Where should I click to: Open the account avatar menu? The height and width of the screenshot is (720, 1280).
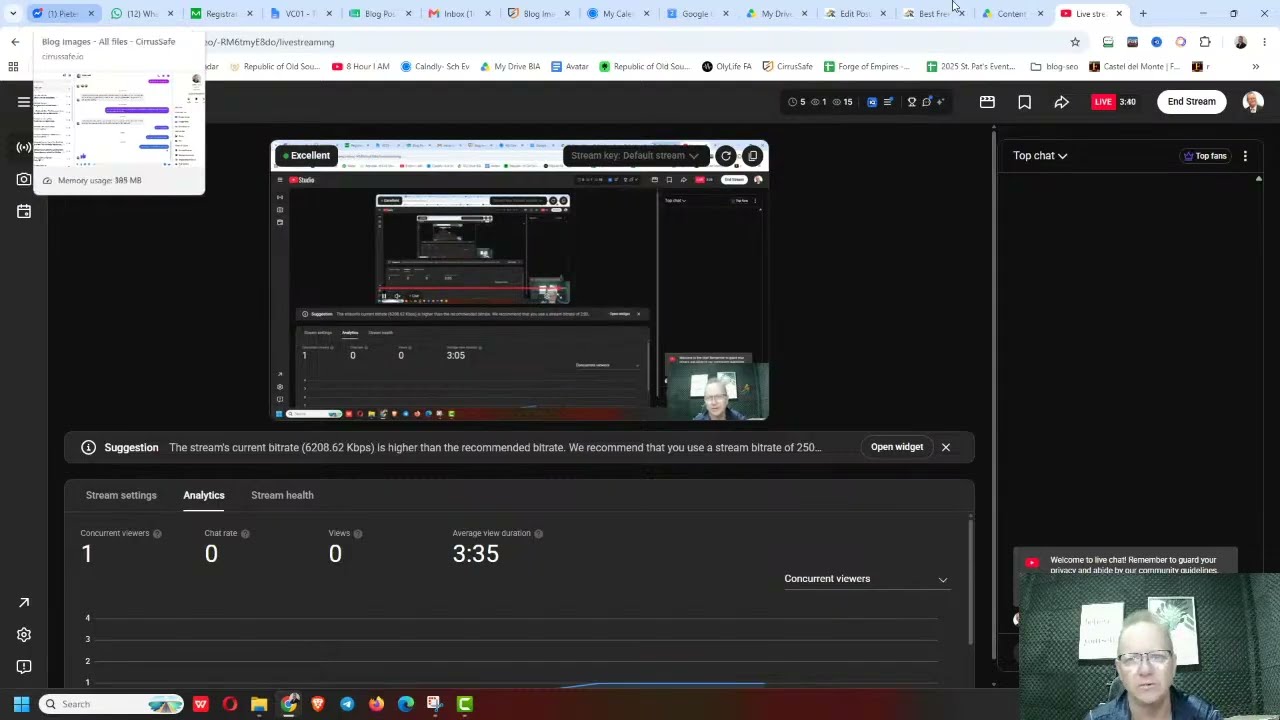(x=1253, y=101)
